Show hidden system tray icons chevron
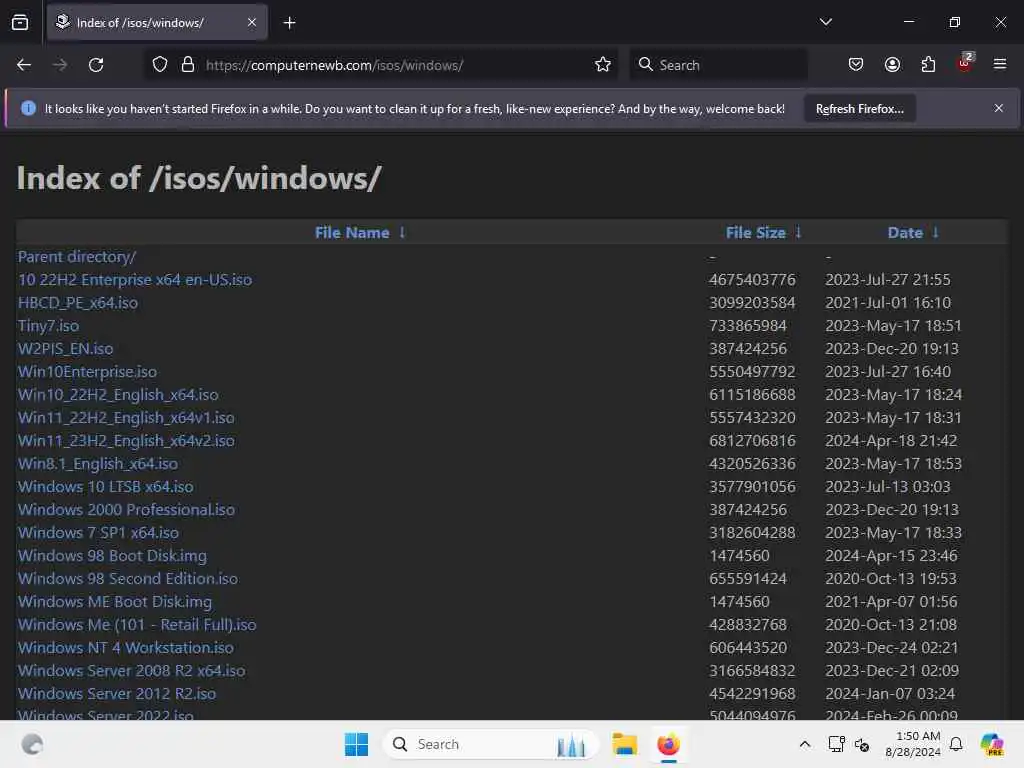The image size is (1024, 768). click(805, 744)
